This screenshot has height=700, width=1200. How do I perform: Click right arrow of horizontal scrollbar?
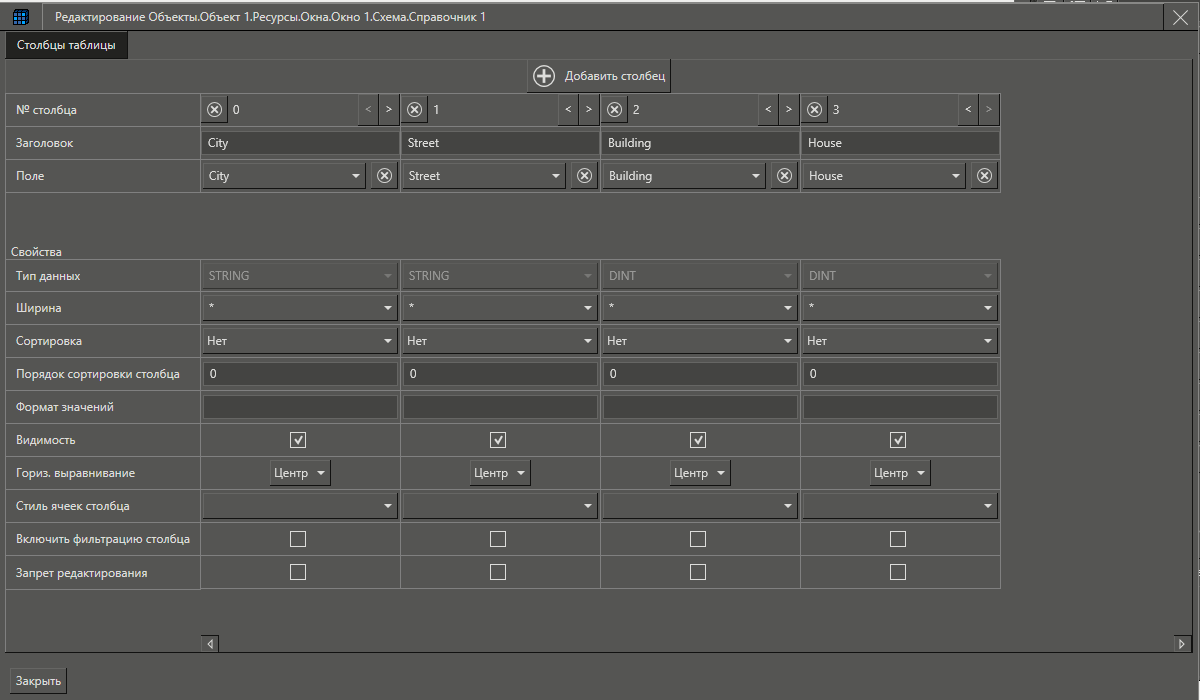(1181, 644)
